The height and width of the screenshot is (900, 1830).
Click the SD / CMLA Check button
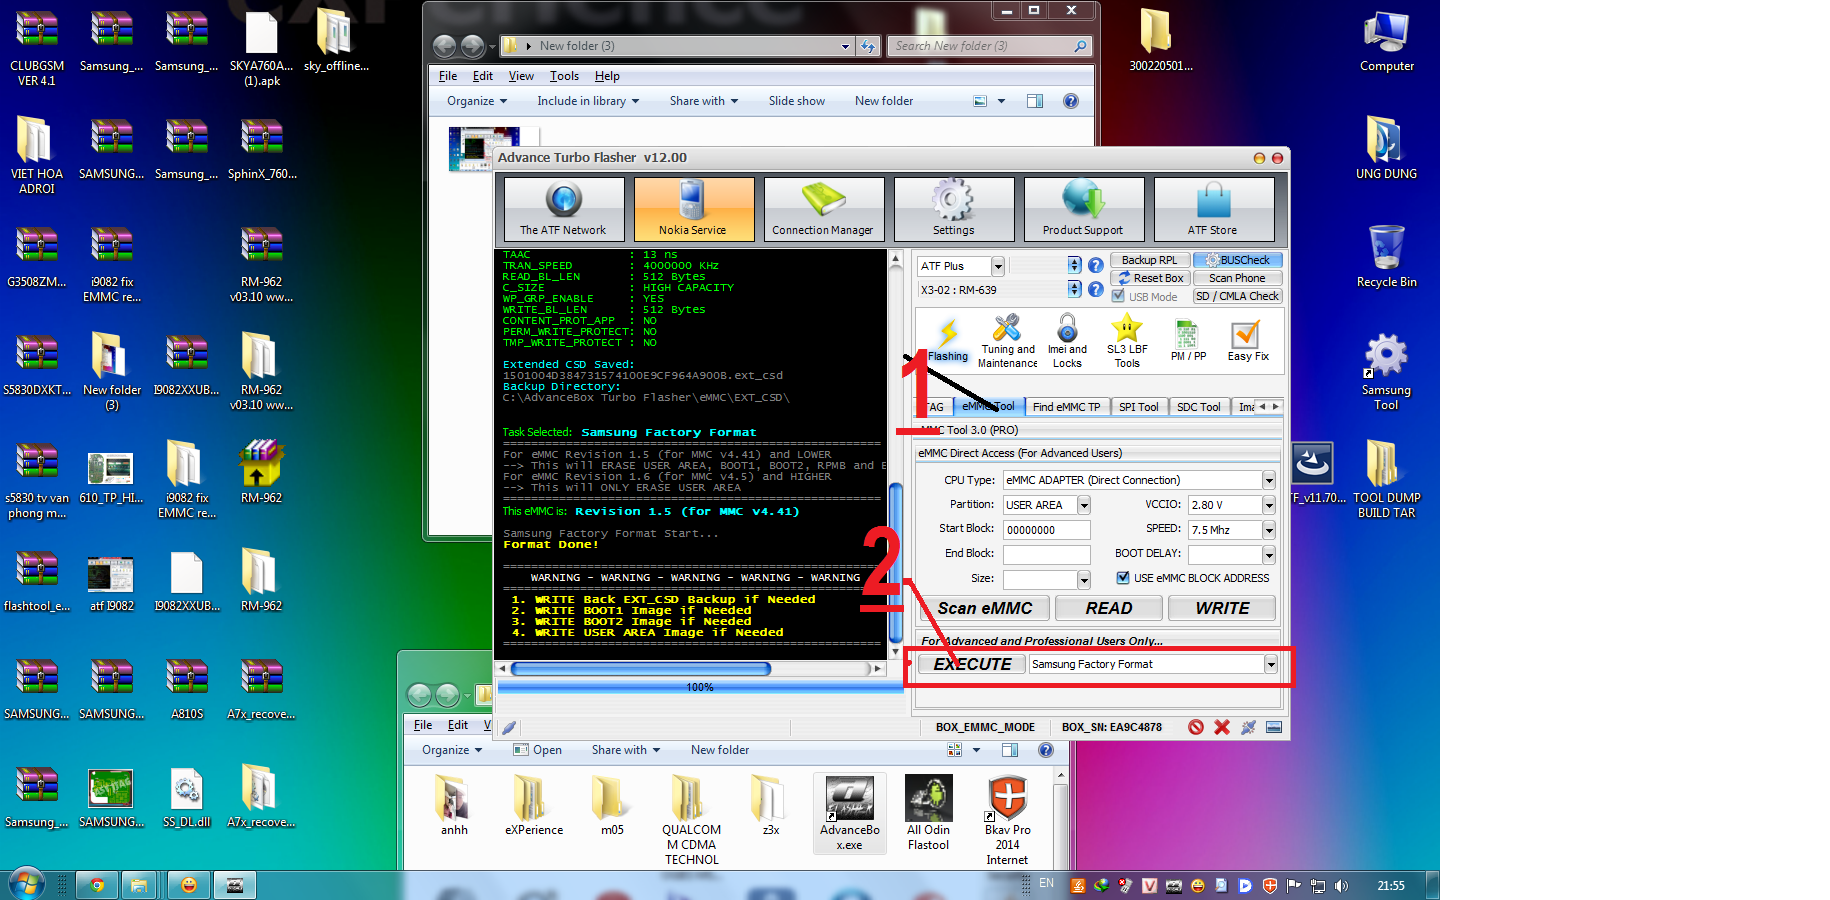click(1238, 296)
